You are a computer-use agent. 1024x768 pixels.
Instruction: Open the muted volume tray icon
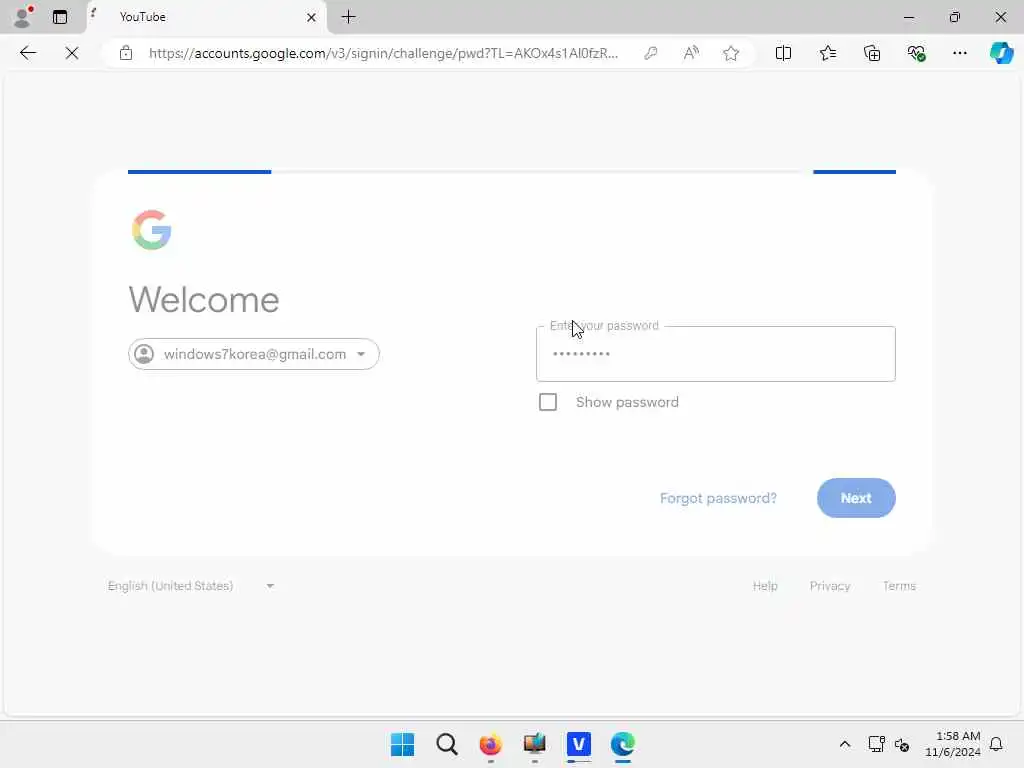[x=902, y=744]
